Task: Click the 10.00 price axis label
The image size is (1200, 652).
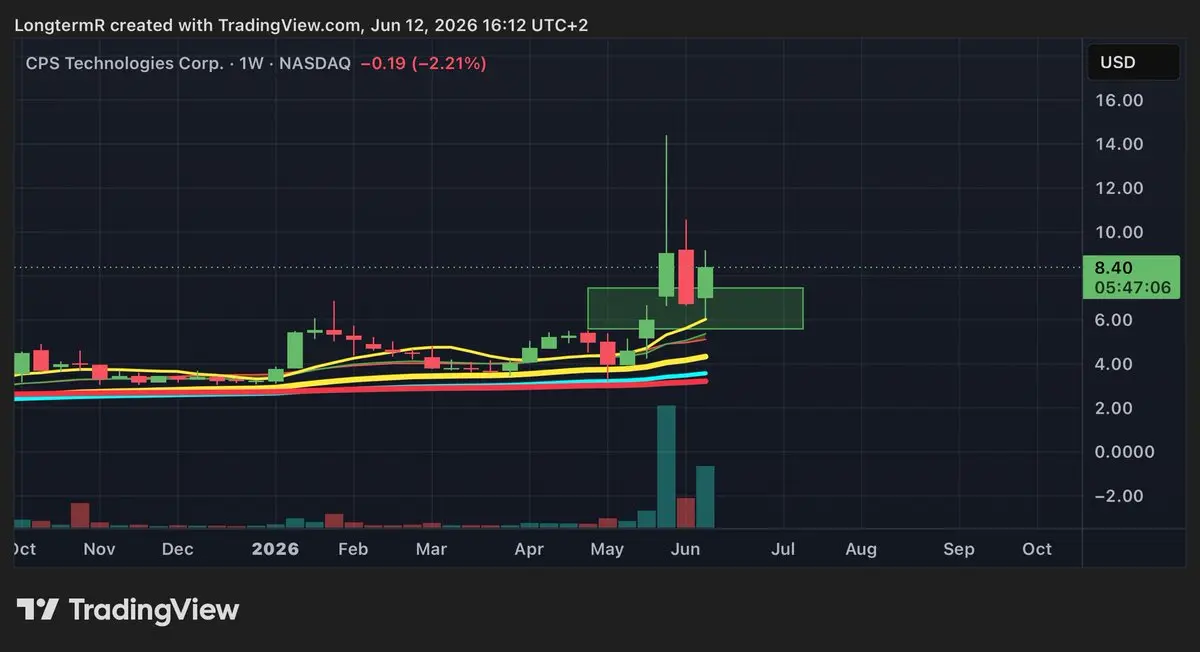Action: click(x=1119, y=232)
